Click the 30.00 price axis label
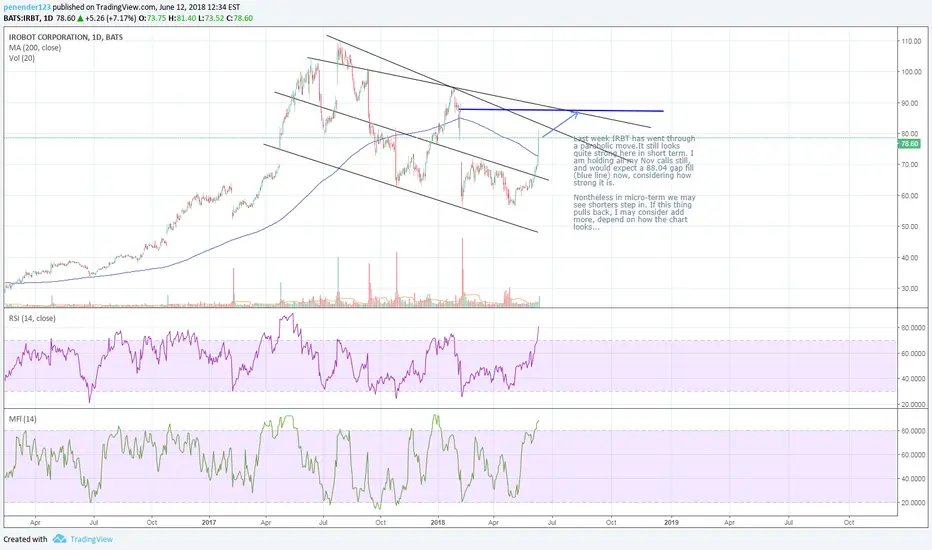The width and height of the screenshot is (932, 550). (x=911, y=288)
